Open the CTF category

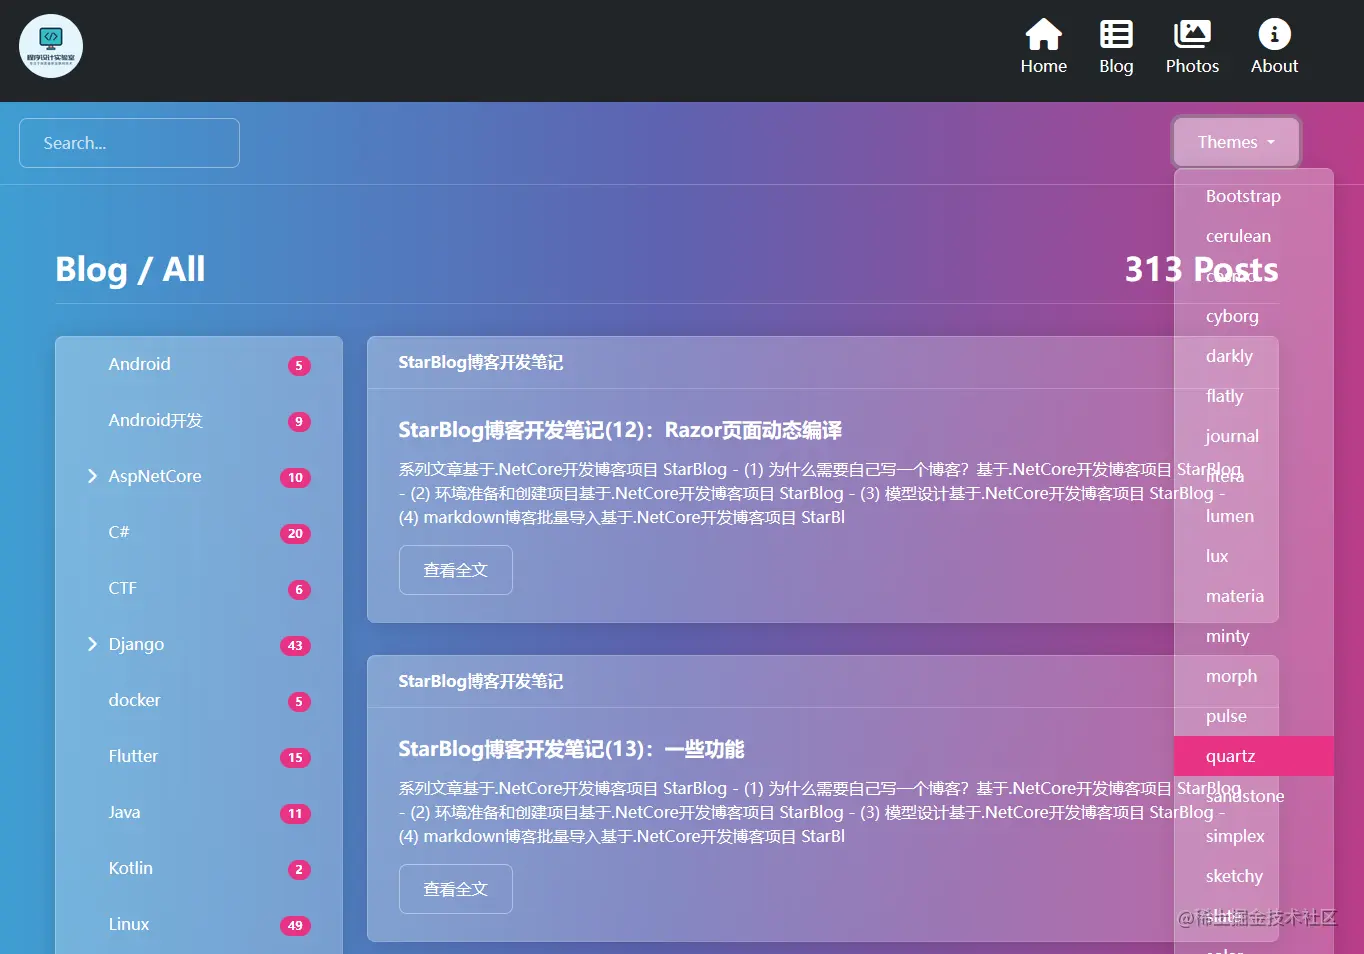click(x=122, y=588)
